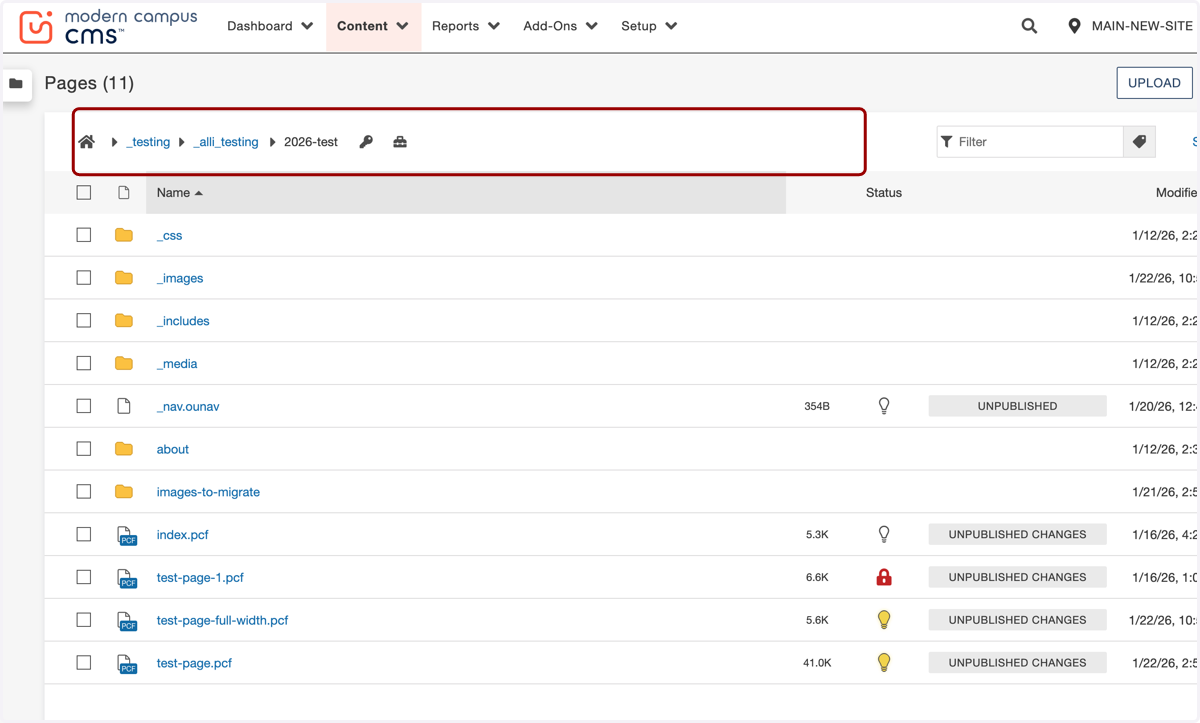Check the box for index.pcf
Image resolution: width=1200 pixels, height=723 pixels.
tap(84, 534)
